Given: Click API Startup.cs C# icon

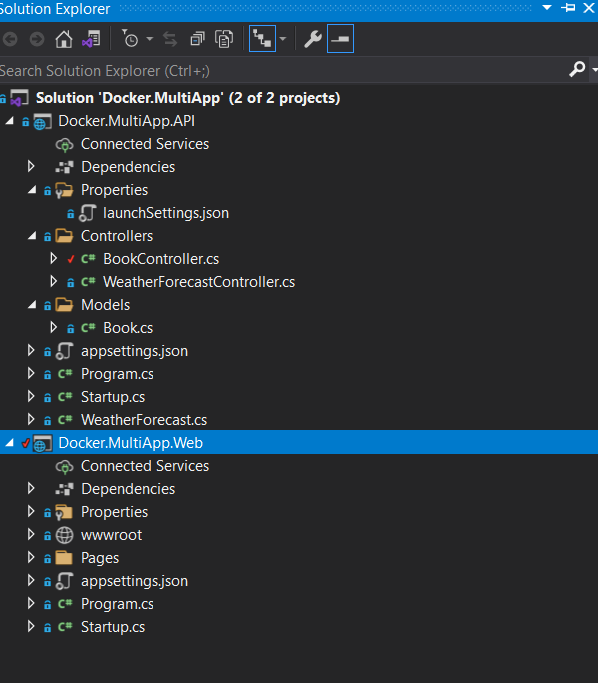Looking at the screenshot, I should (x=65, y=397).
